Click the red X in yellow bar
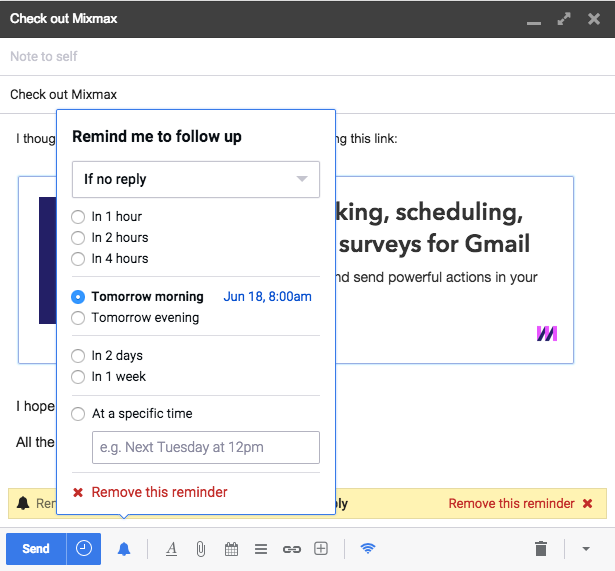The width and height of the screenshot is (615, 571). (x=587, y=504)
